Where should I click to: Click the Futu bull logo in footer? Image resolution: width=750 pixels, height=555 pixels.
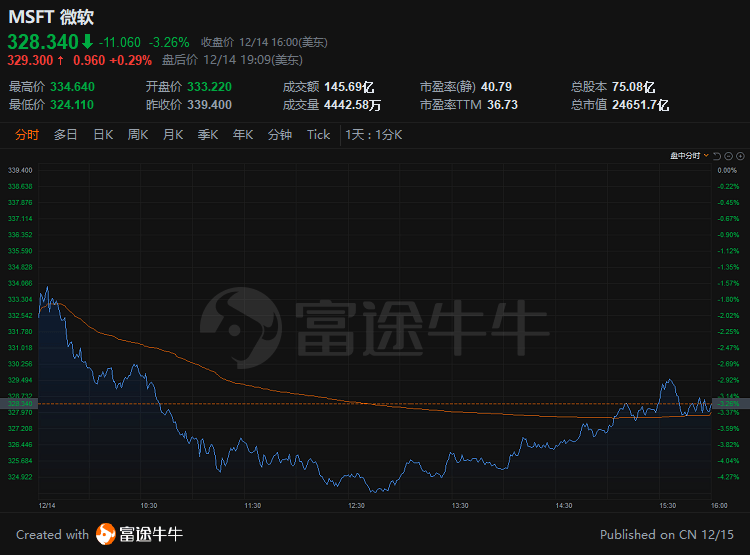click(106, 534)
